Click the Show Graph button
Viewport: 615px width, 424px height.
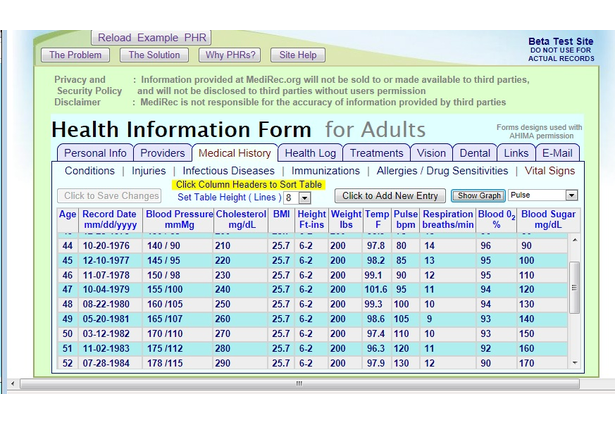(x=479, y=196)
